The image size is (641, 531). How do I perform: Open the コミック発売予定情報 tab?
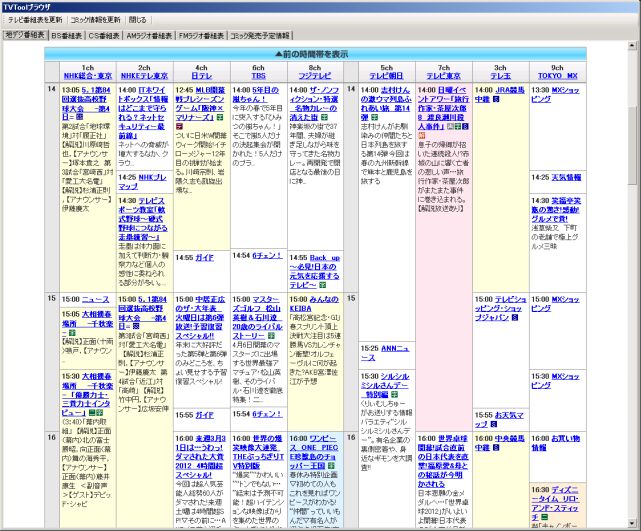tap(260, 36)
